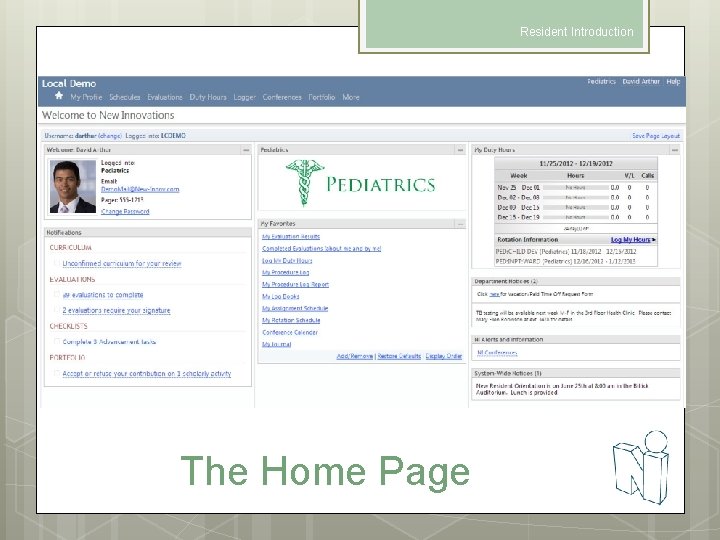Screen dimensions: 720x540
Task: Open the Schedules menu
Action: click(125, 97)
